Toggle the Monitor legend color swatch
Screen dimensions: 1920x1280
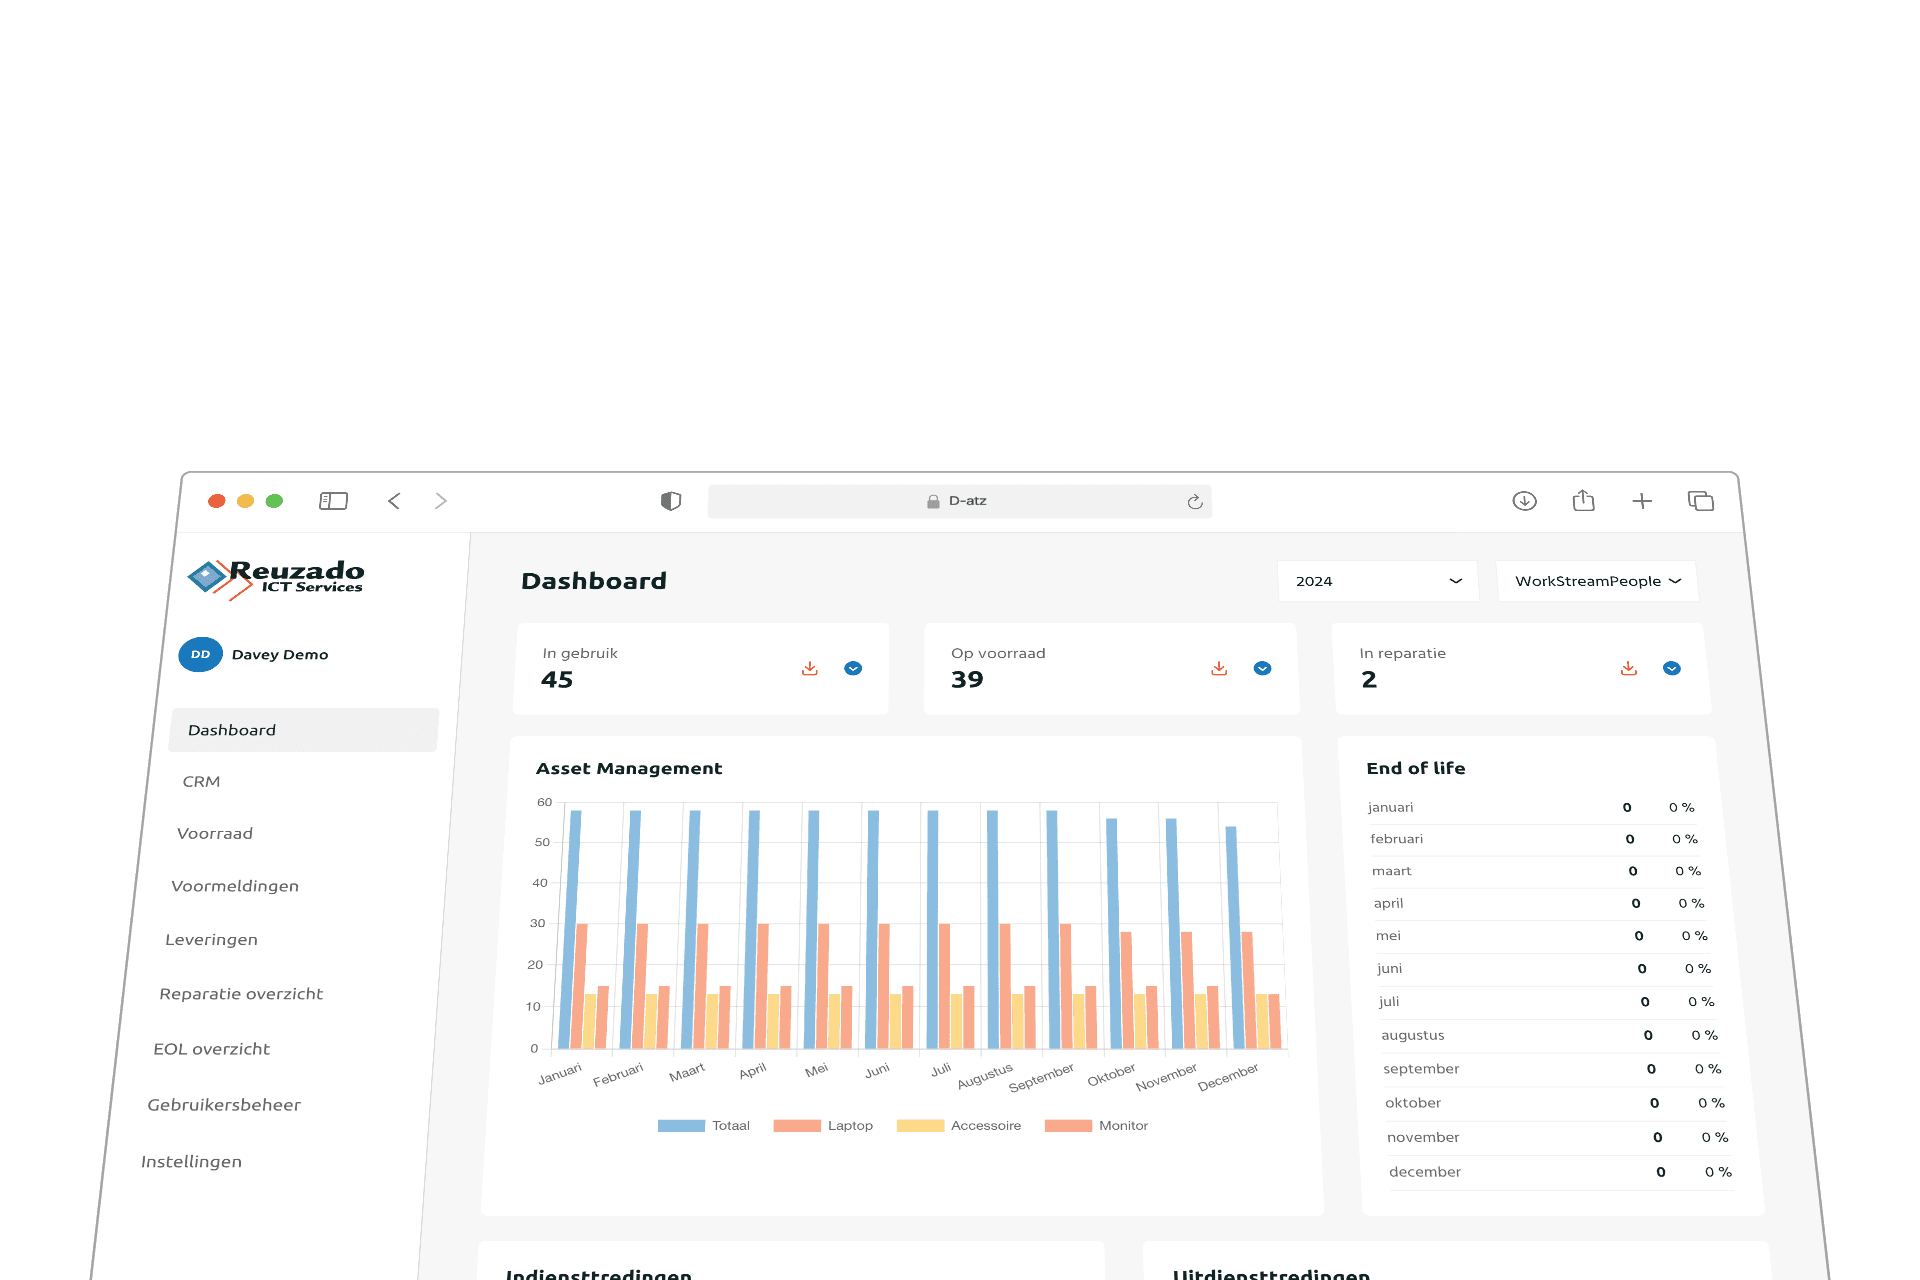point(1068,1126)
